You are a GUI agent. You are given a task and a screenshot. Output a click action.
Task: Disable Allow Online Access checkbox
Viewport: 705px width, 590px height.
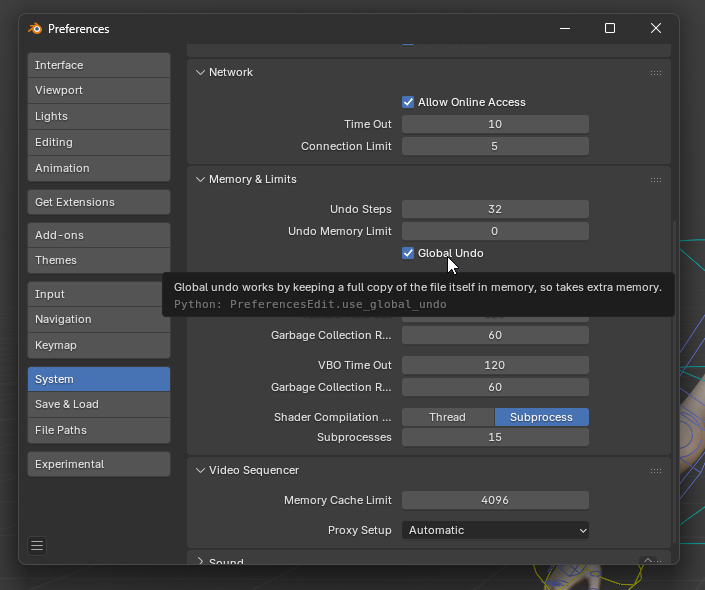pos(408,102)
